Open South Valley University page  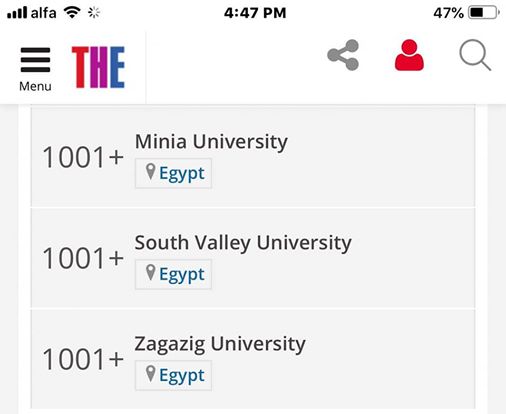pos(243,243)
